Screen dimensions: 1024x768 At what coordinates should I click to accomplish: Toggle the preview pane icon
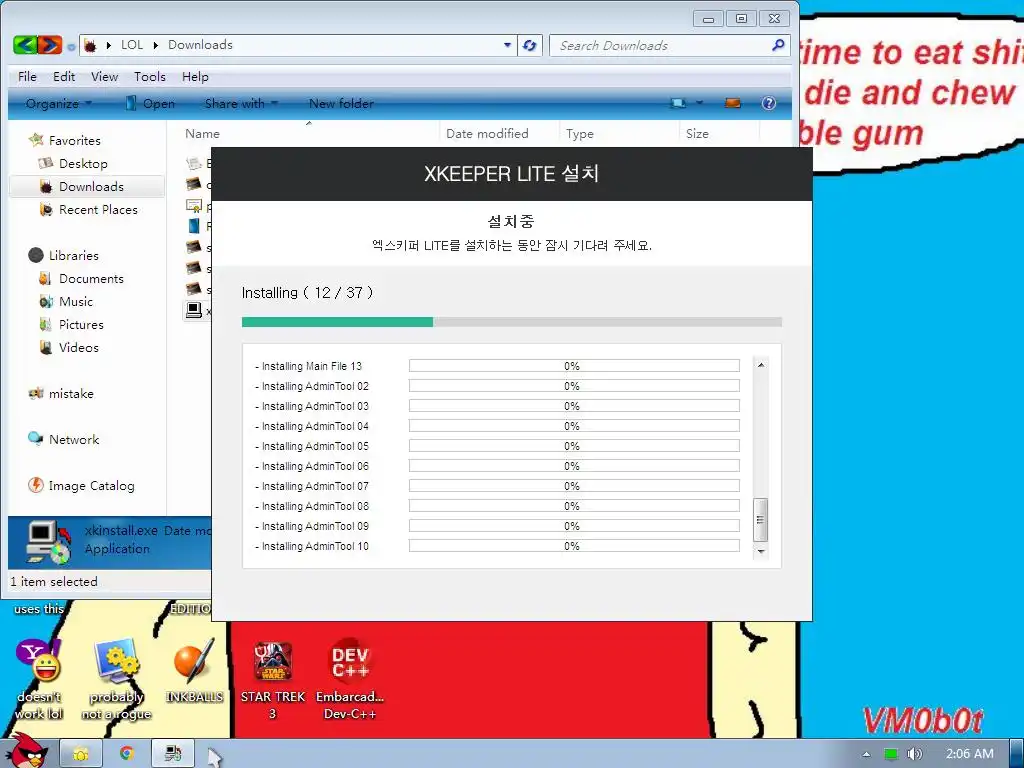[x=733, y=103]
